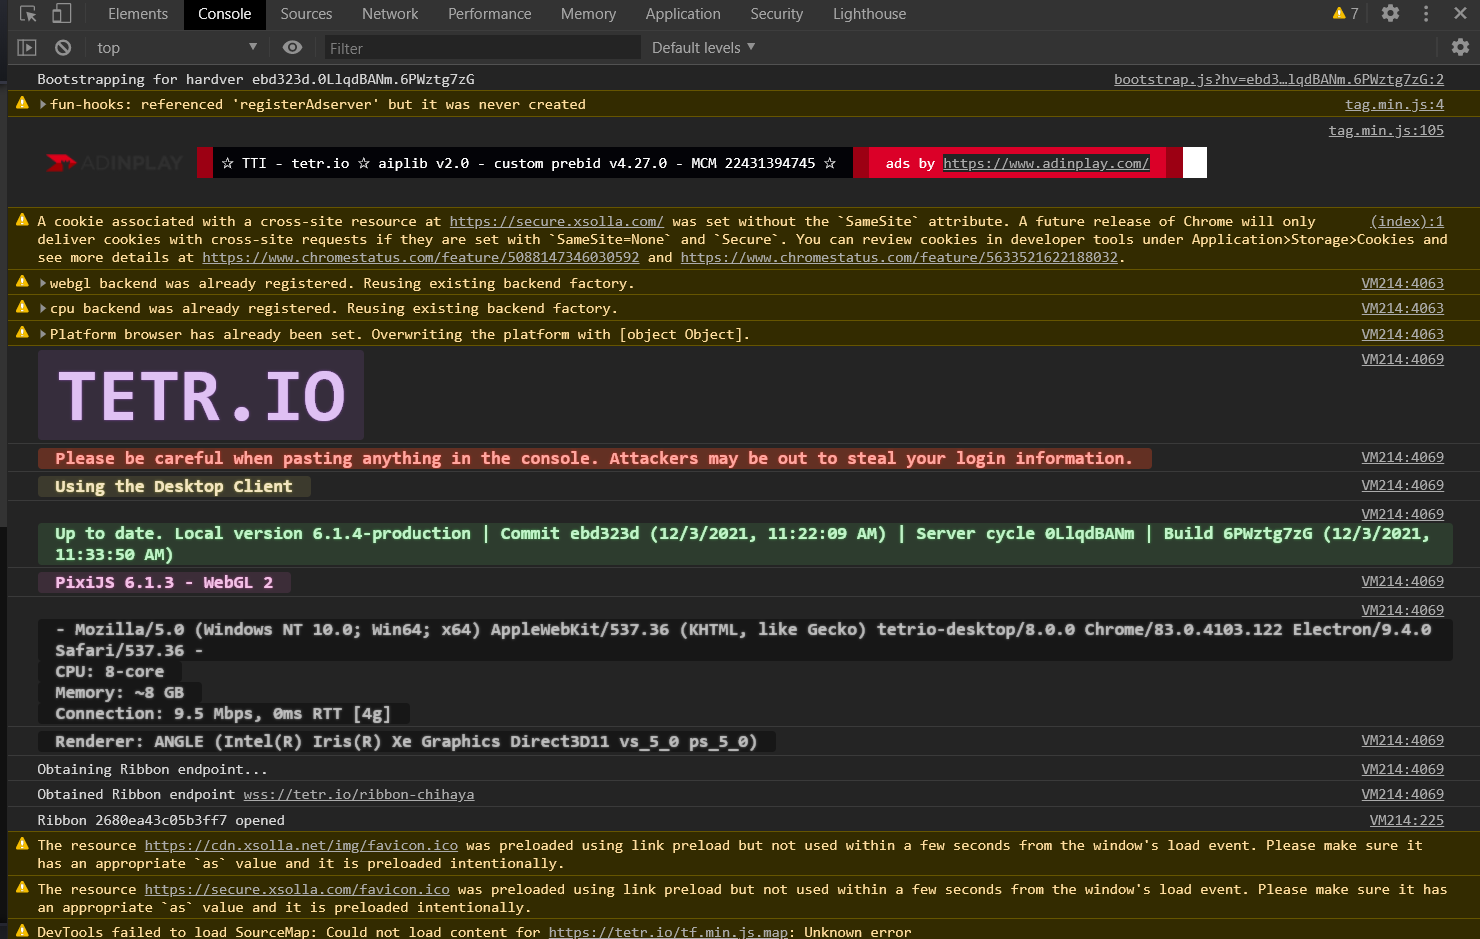Expand the fun-hooks warning message
Image resolution: width=1480 pixels, height=939 pixels.
tap(41, 104)
